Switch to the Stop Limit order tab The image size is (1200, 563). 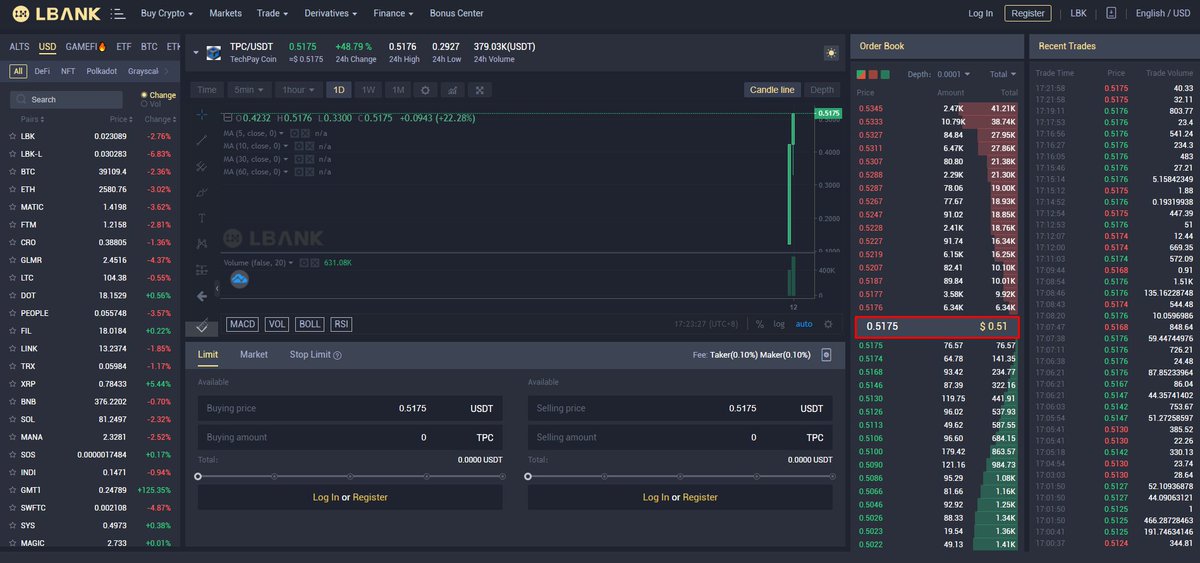pyautogui.click(x=310, y=355)
